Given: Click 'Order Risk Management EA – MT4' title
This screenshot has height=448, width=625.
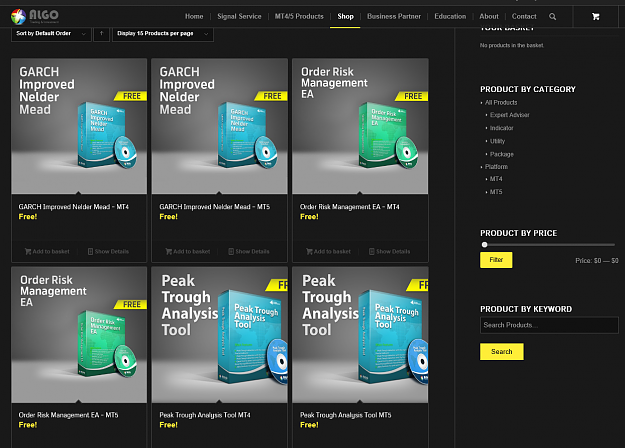Looking at the screenshot, I should coord(350,207).
